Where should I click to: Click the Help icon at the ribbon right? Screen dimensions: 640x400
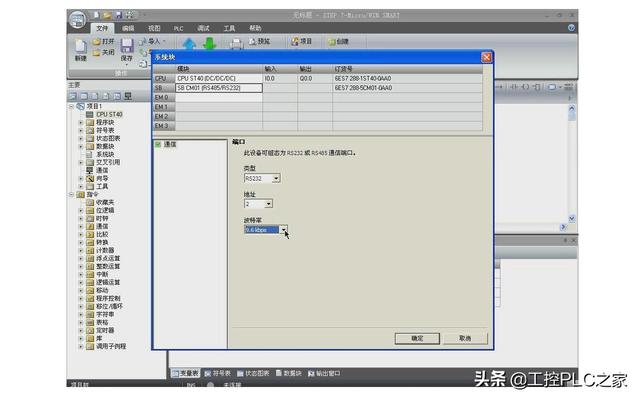click(571, 28)
